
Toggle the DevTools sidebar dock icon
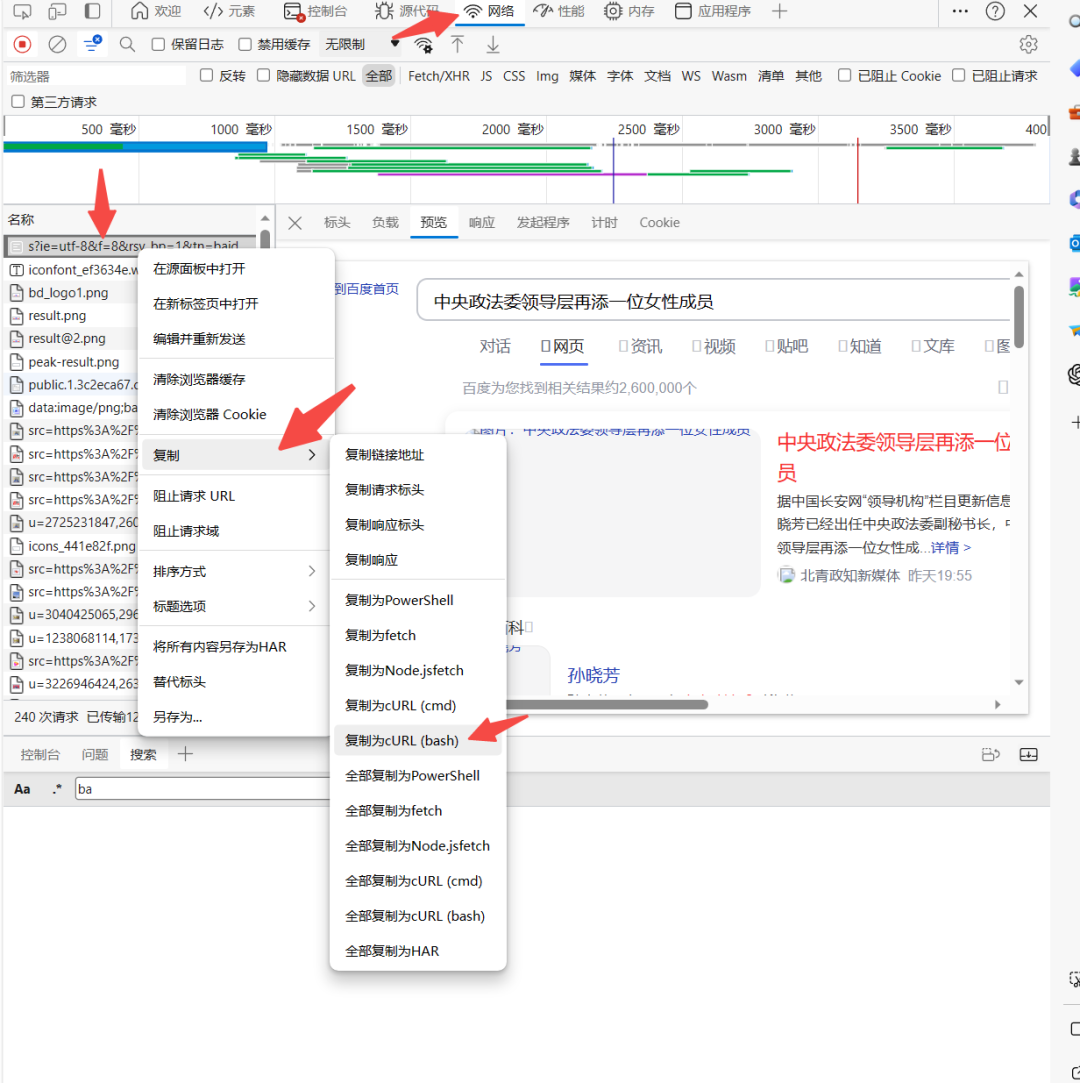[x=92, y=11]
